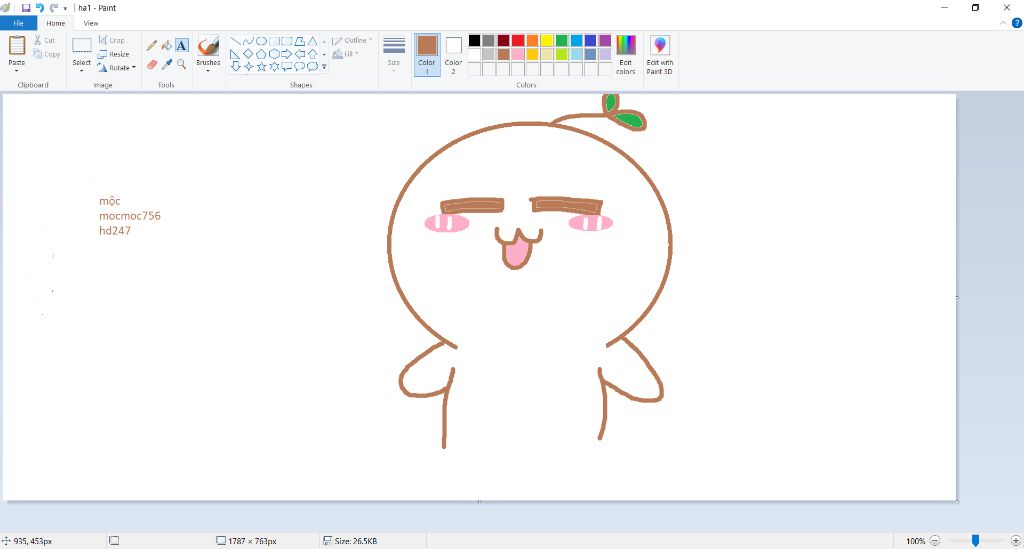Pick the yellow color swatch

[547, 40]
